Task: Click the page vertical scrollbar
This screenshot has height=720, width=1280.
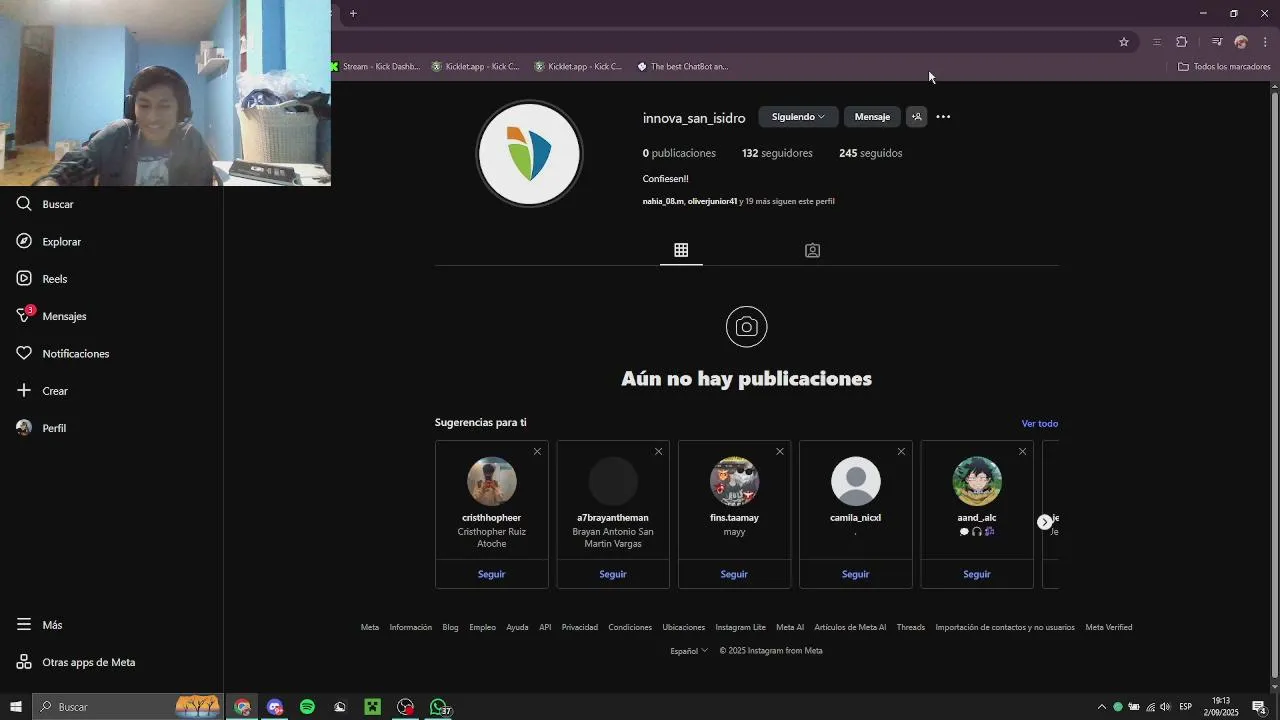Action: pos(1274,385)
